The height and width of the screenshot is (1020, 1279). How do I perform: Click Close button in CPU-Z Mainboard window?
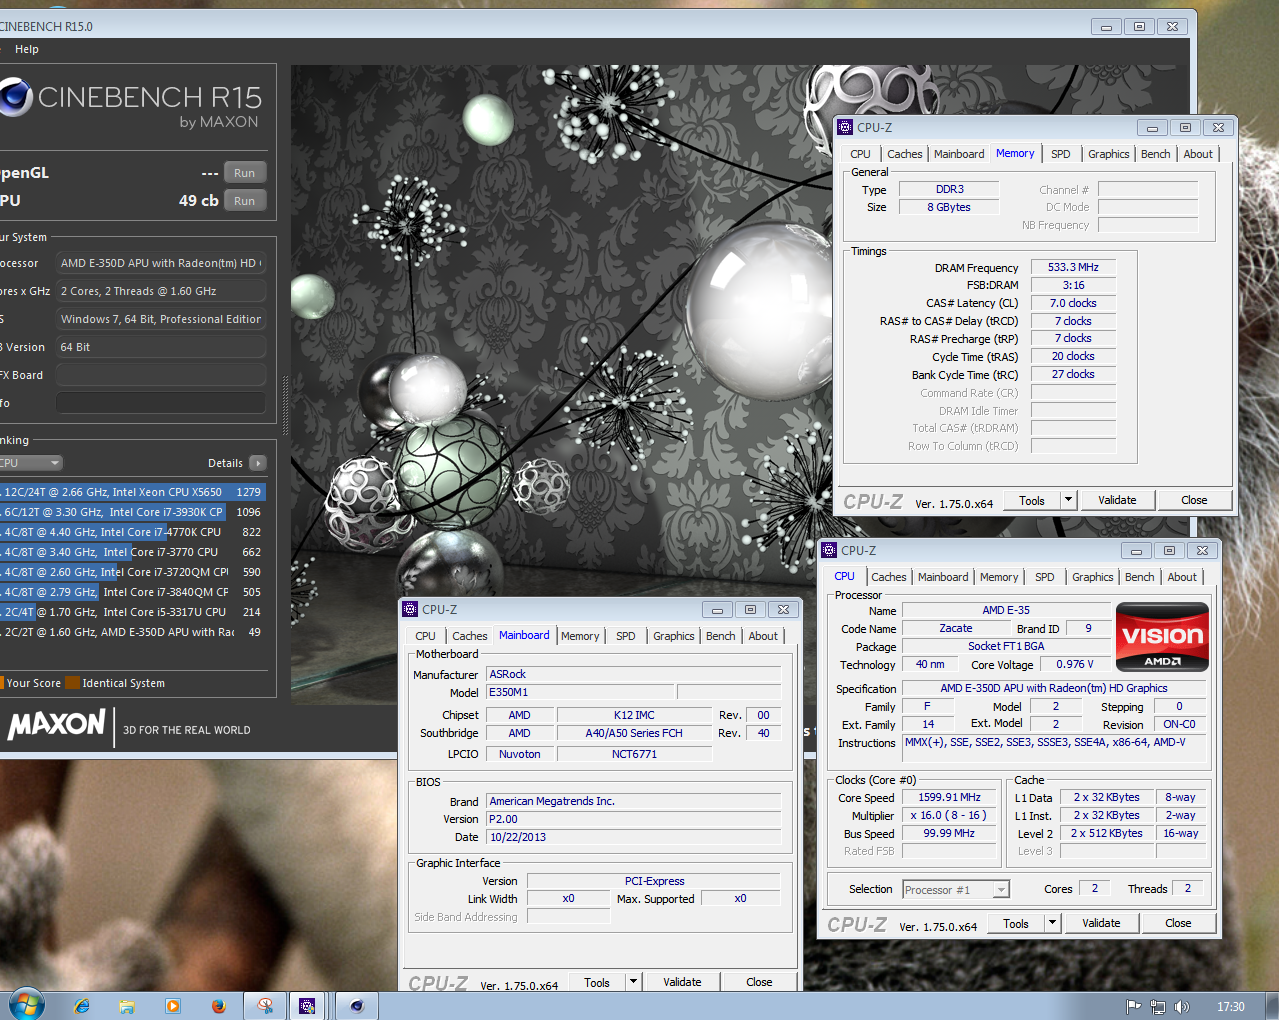tap(759, 982)
